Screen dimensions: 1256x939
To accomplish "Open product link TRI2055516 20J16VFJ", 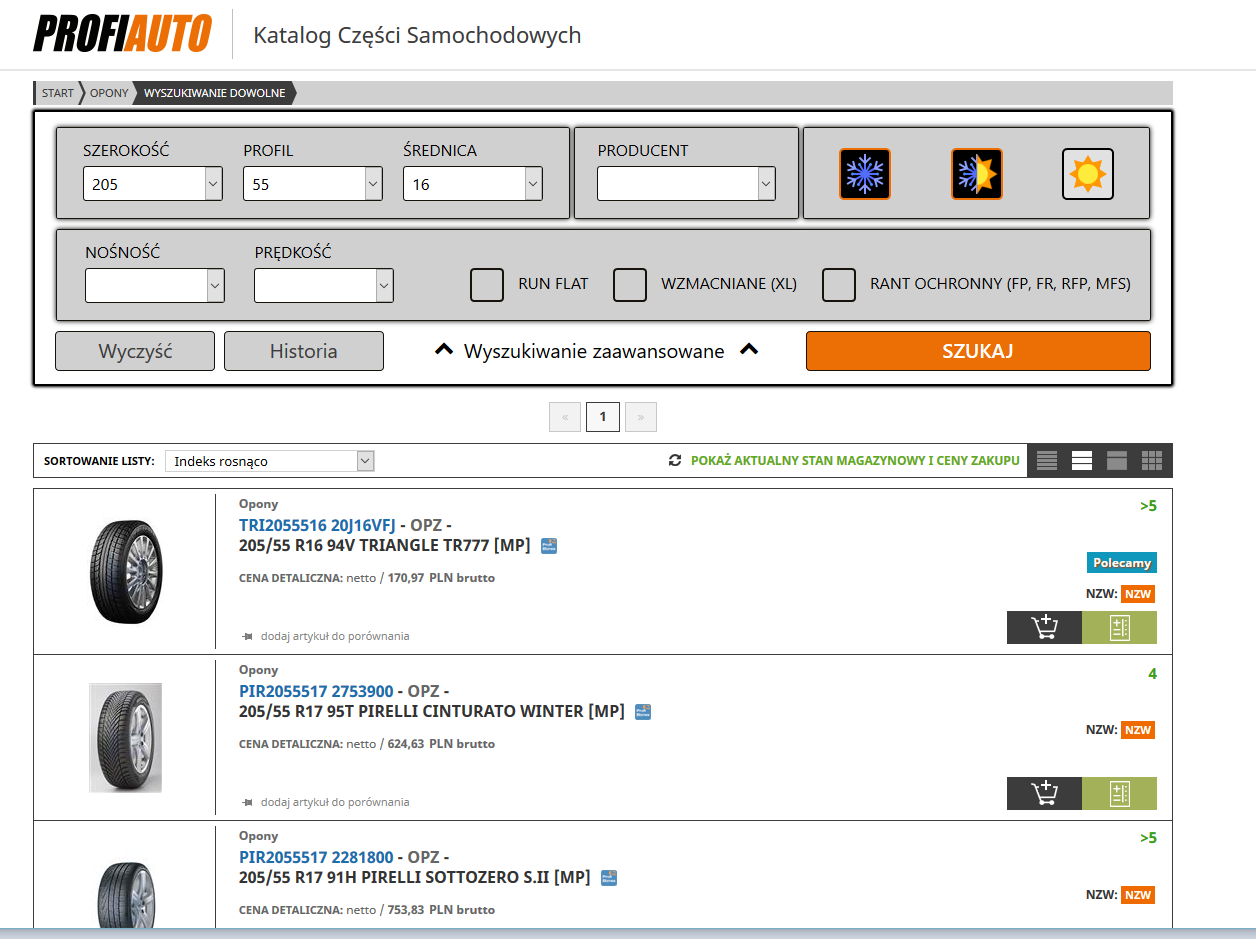I will point(317,525).
